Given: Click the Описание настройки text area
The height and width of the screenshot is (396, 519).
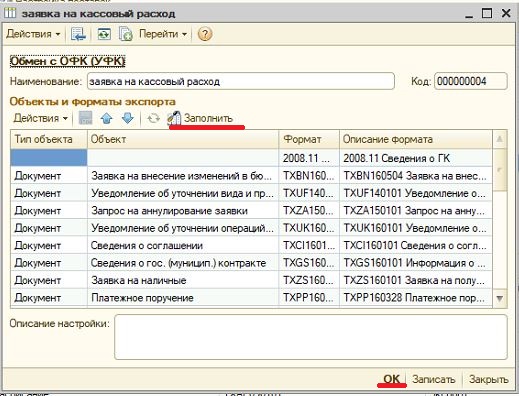Looking at the screenshot, I should coord(311,337).
